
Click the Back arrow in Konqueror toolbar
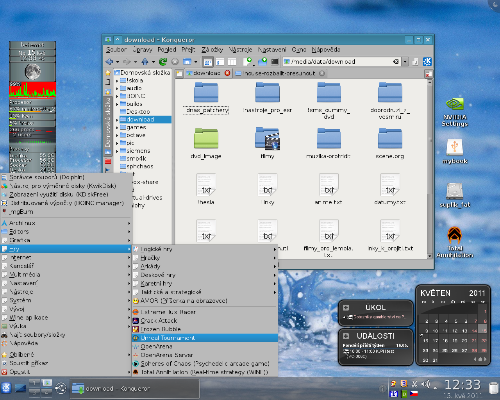click(x=109, y=62)
